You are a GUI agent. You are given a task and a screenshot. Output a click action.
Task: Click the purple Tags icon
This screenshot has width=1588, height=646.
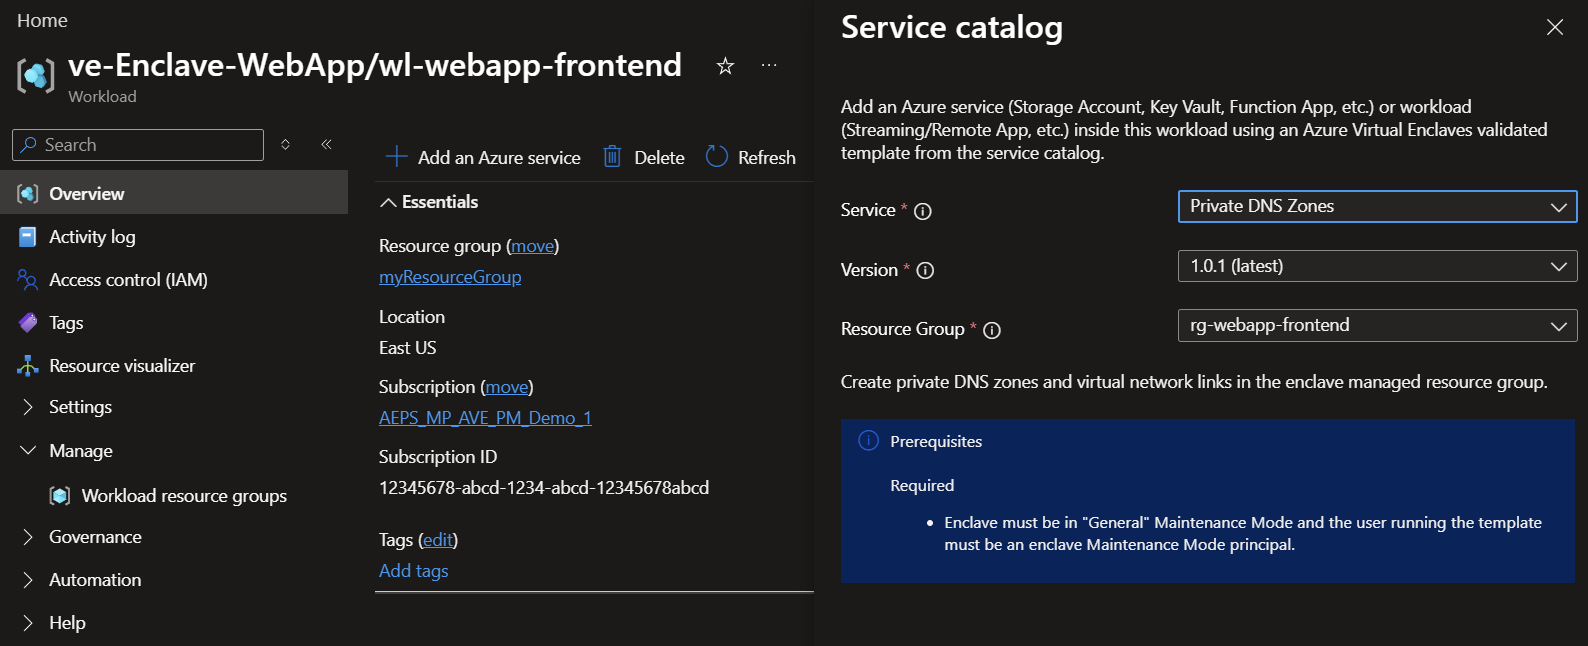pos(28,323)
